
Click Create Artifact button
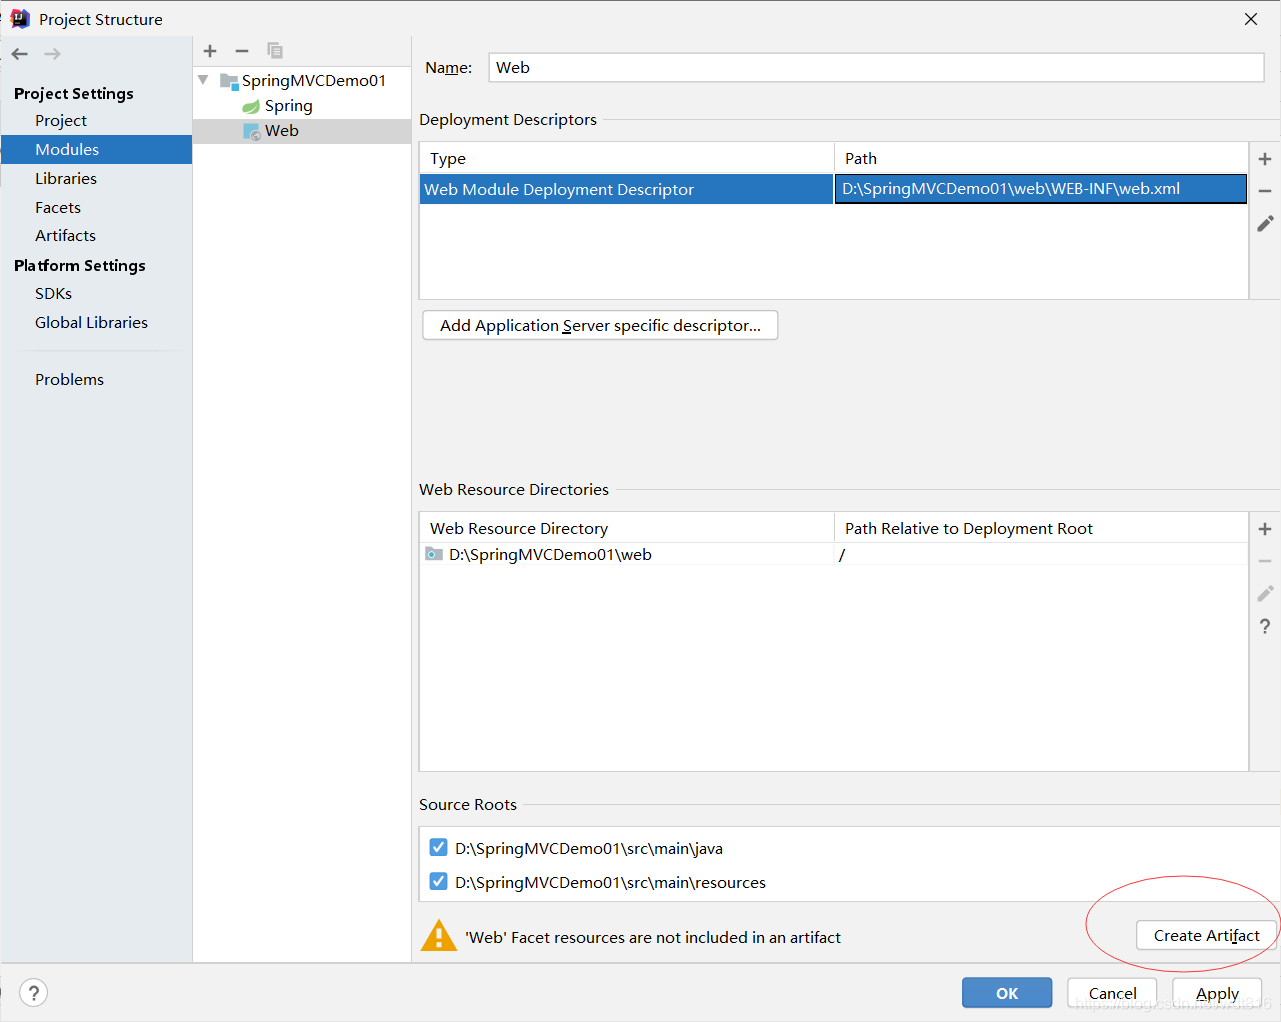tap(1206, 935)
